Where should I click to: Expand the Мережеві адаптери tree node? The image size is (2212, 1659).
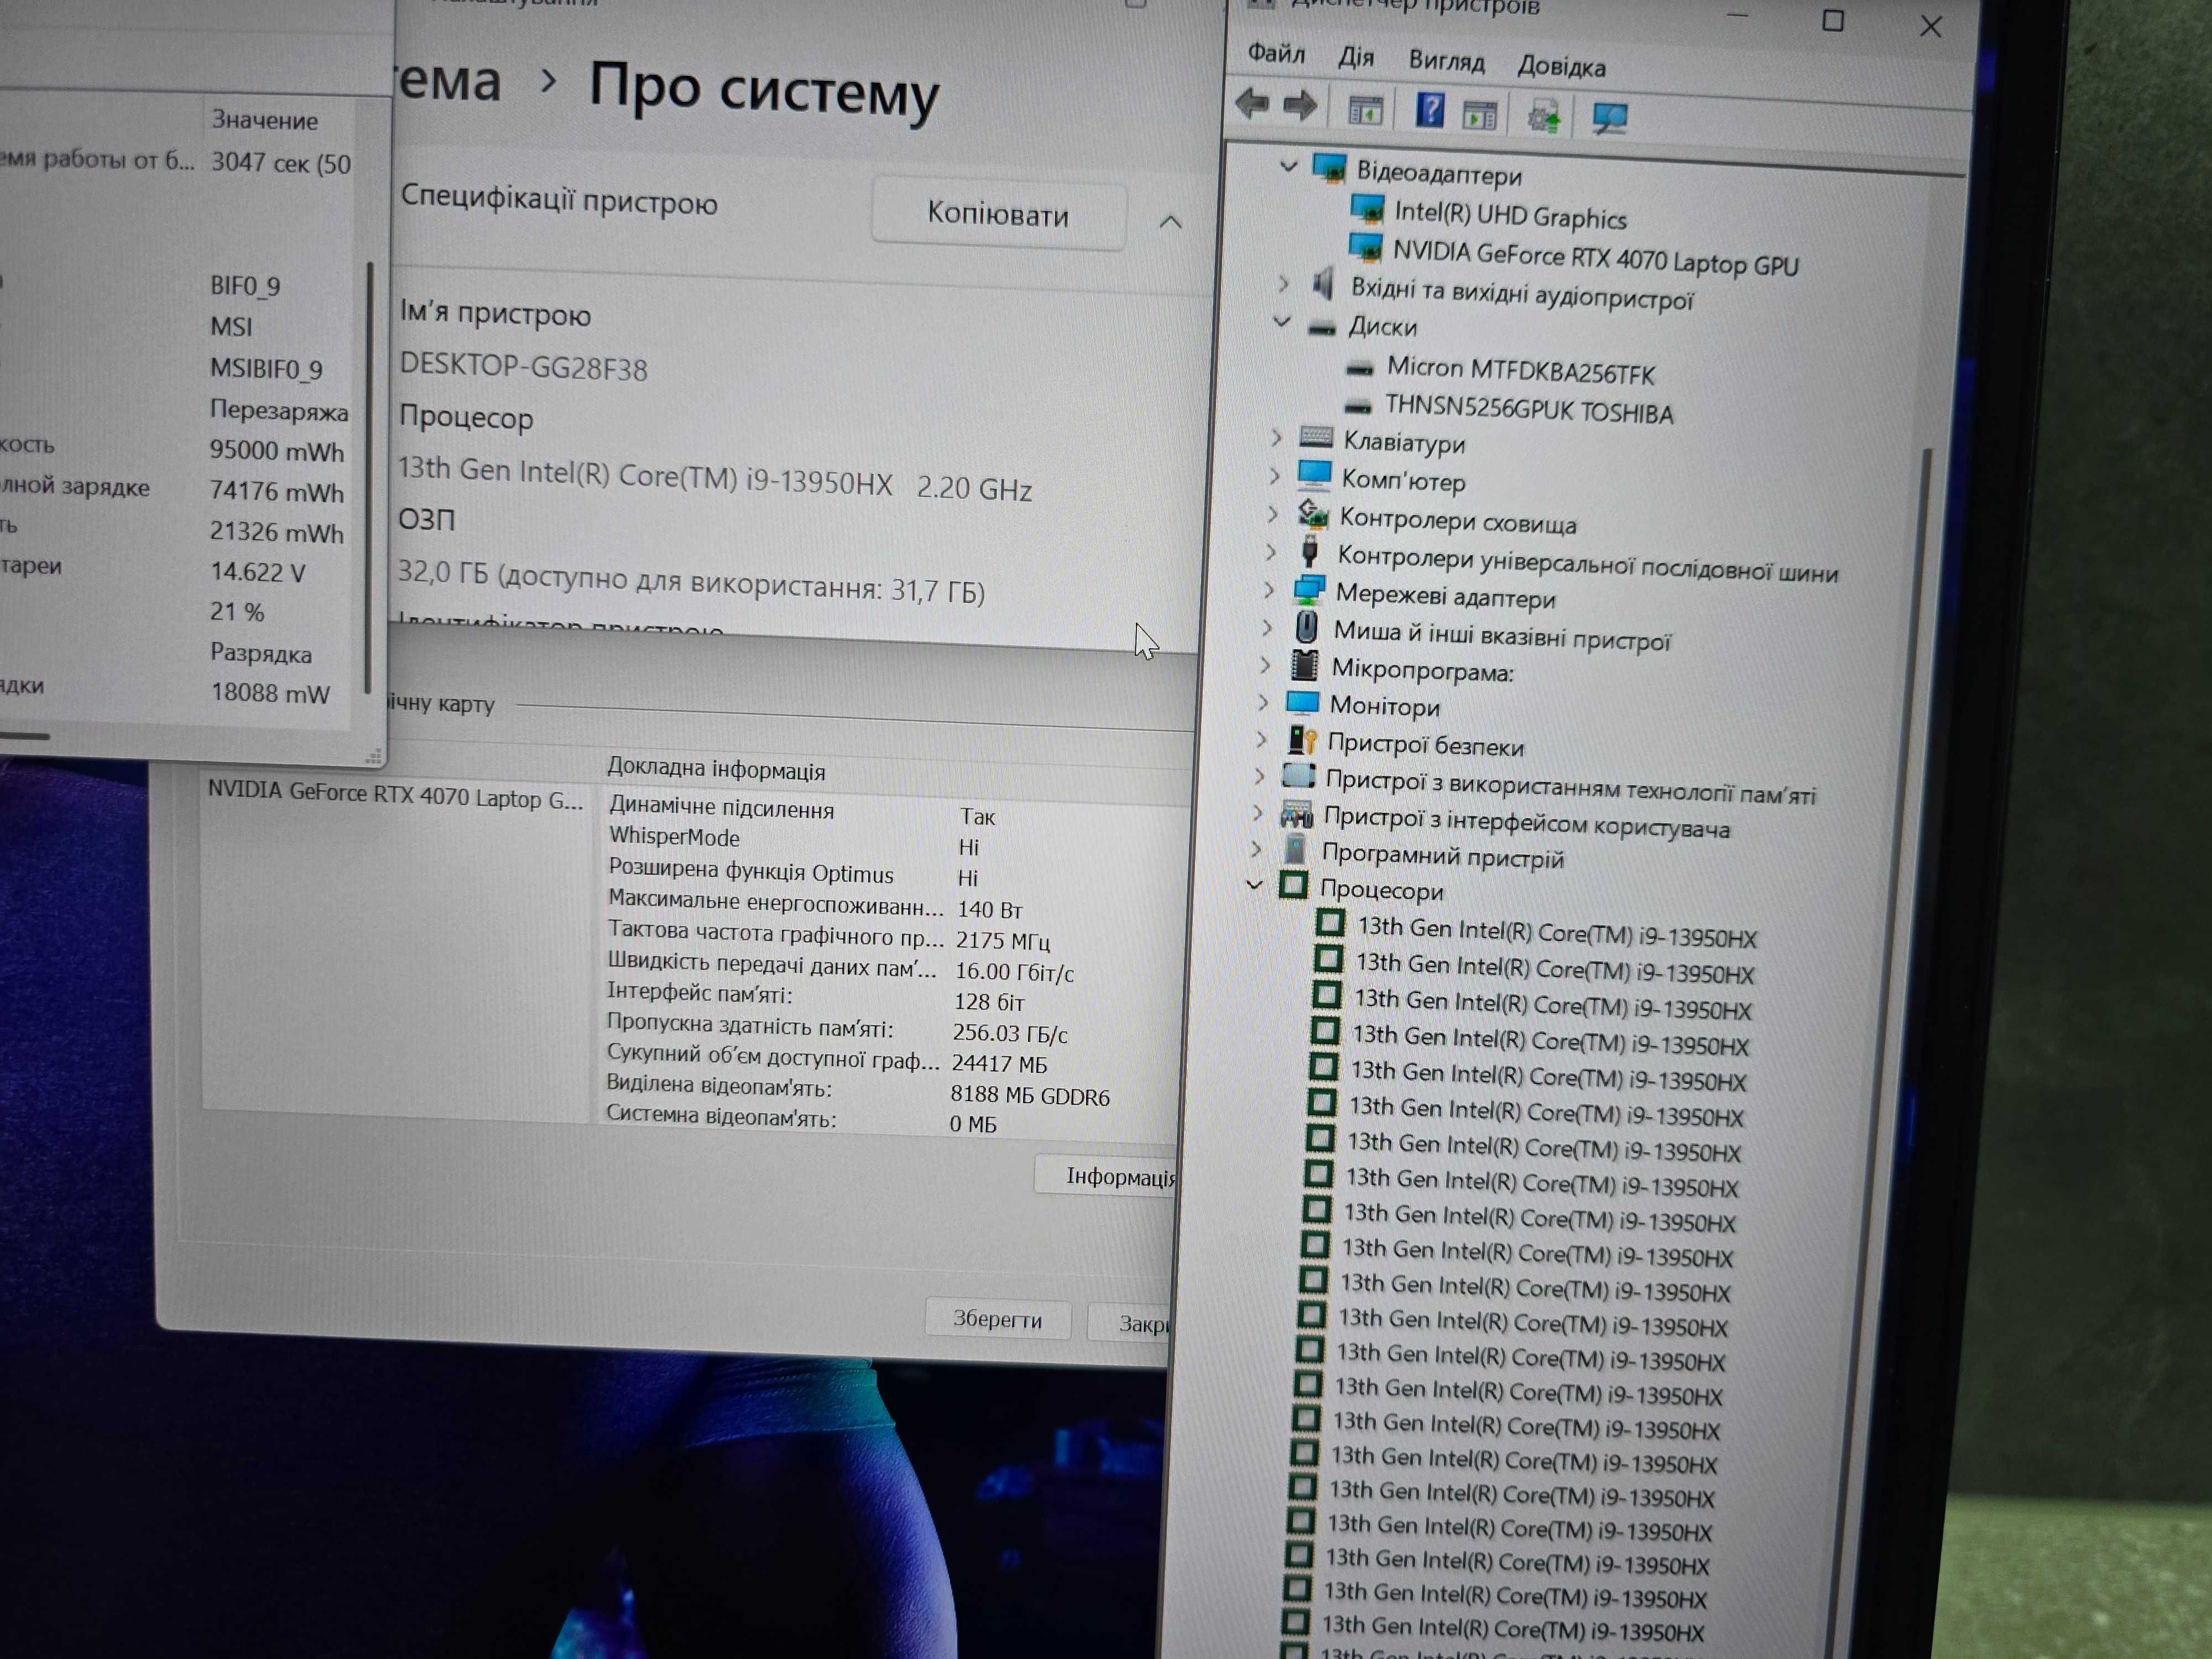(1269, 590)
